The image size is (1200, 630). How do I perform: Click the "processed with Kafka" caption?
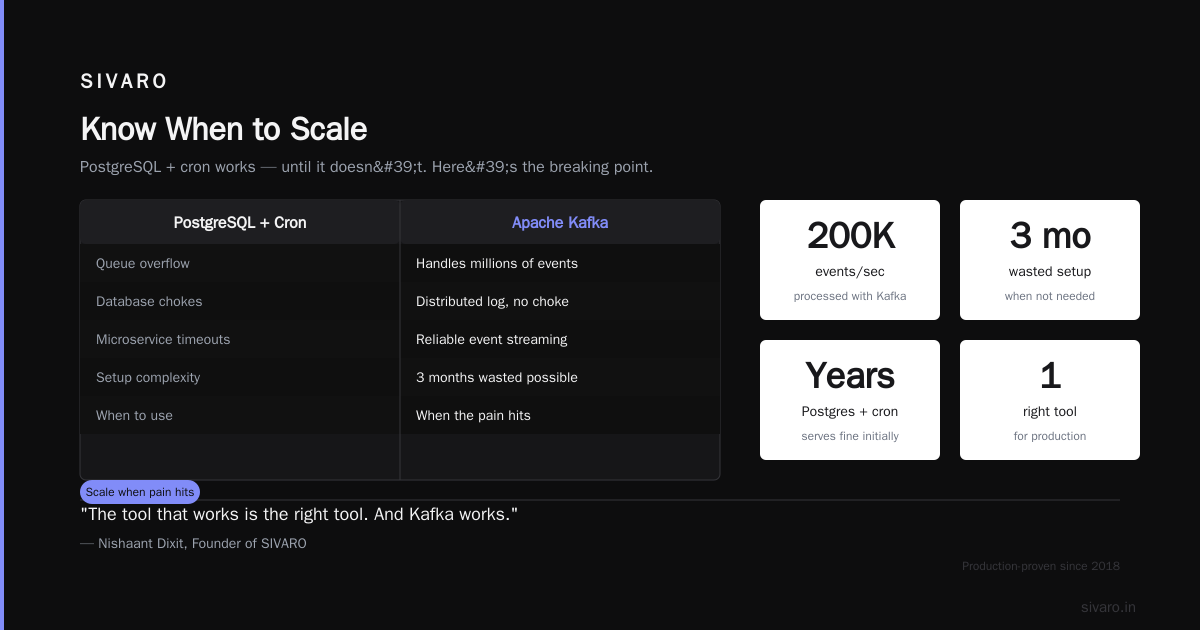click(x=850, y=296)
